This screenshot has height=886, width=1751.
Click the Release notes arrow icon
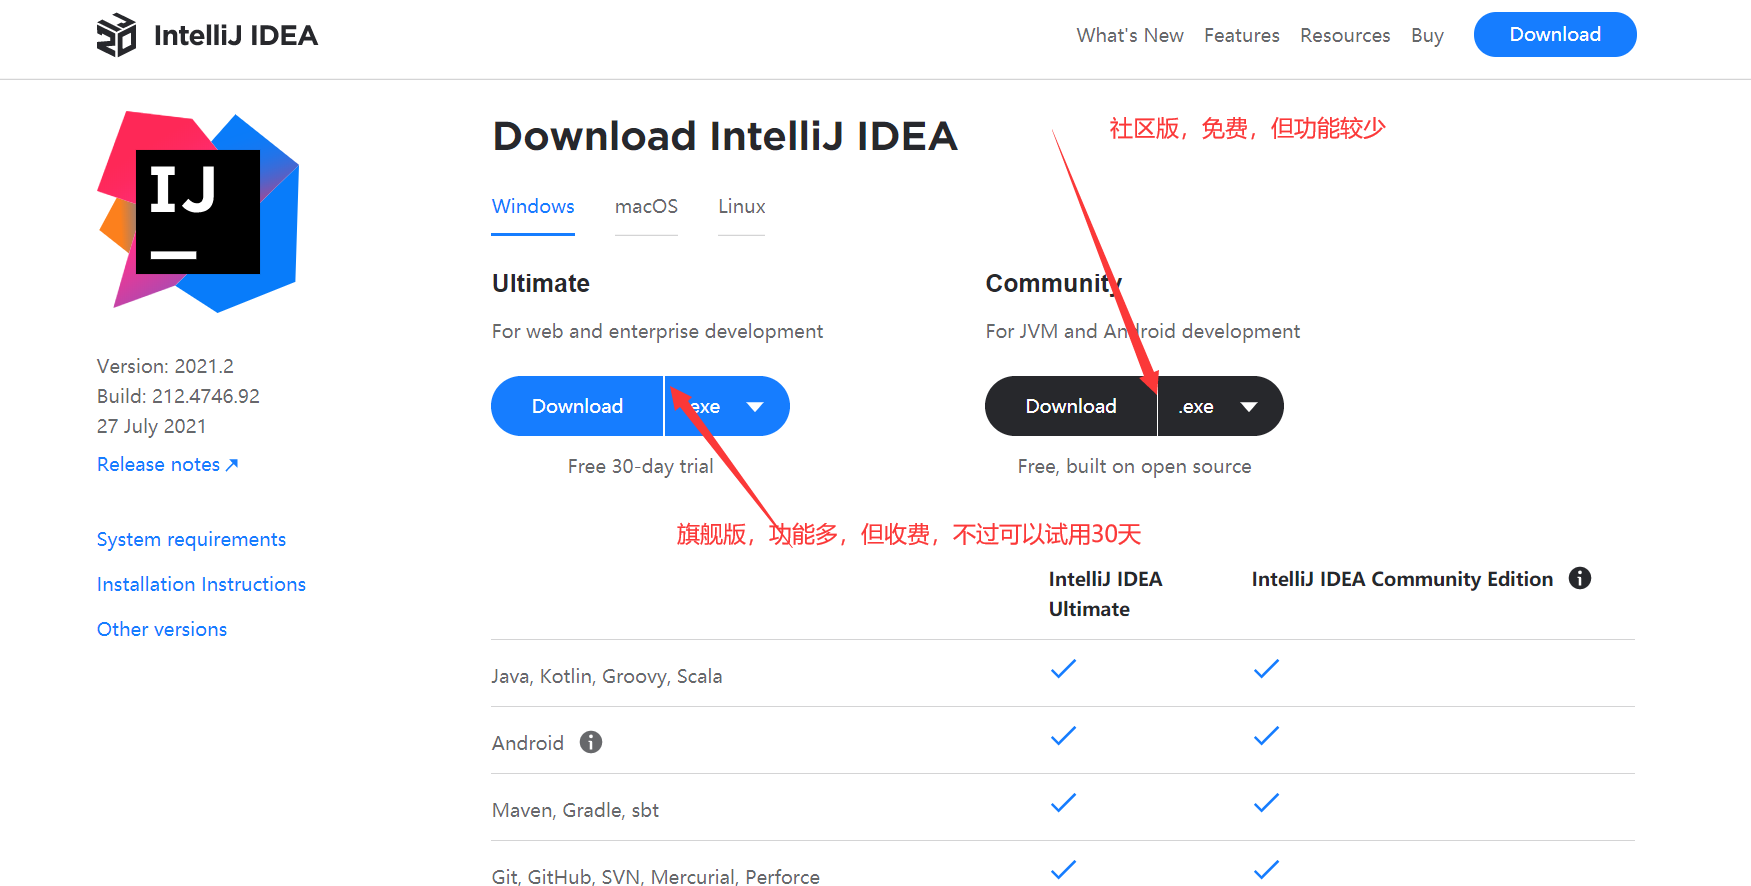tap(232, 464)
